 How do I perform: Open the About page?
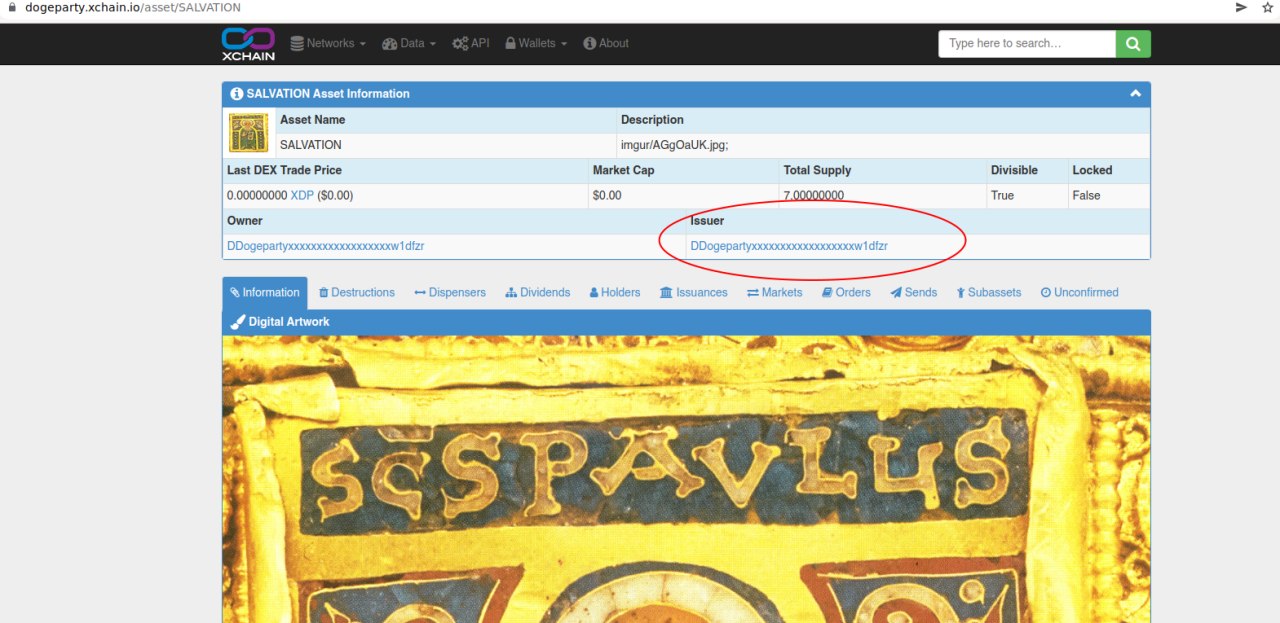606,43
